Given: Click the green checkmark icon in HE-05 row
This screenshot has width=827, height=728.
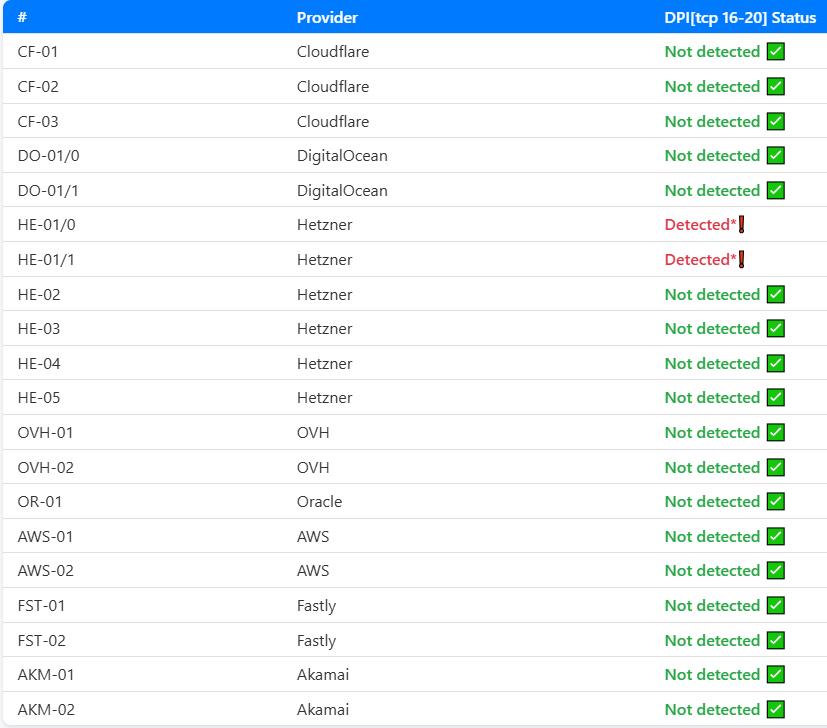Looking at the screenshot, I should [x=775, y=398].
